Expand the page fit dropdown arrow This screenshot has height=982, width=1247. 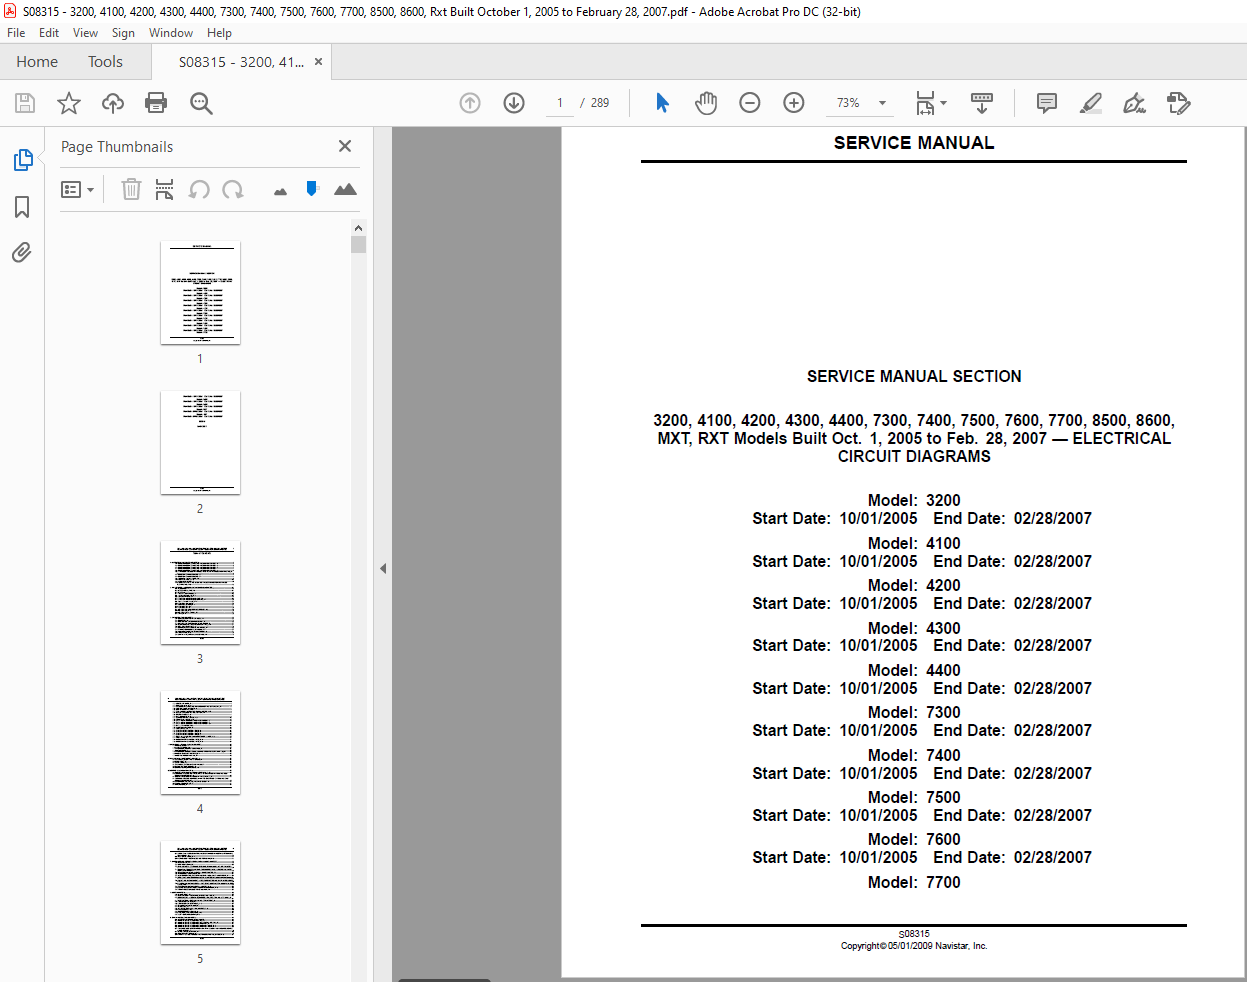tap(943, 103)
